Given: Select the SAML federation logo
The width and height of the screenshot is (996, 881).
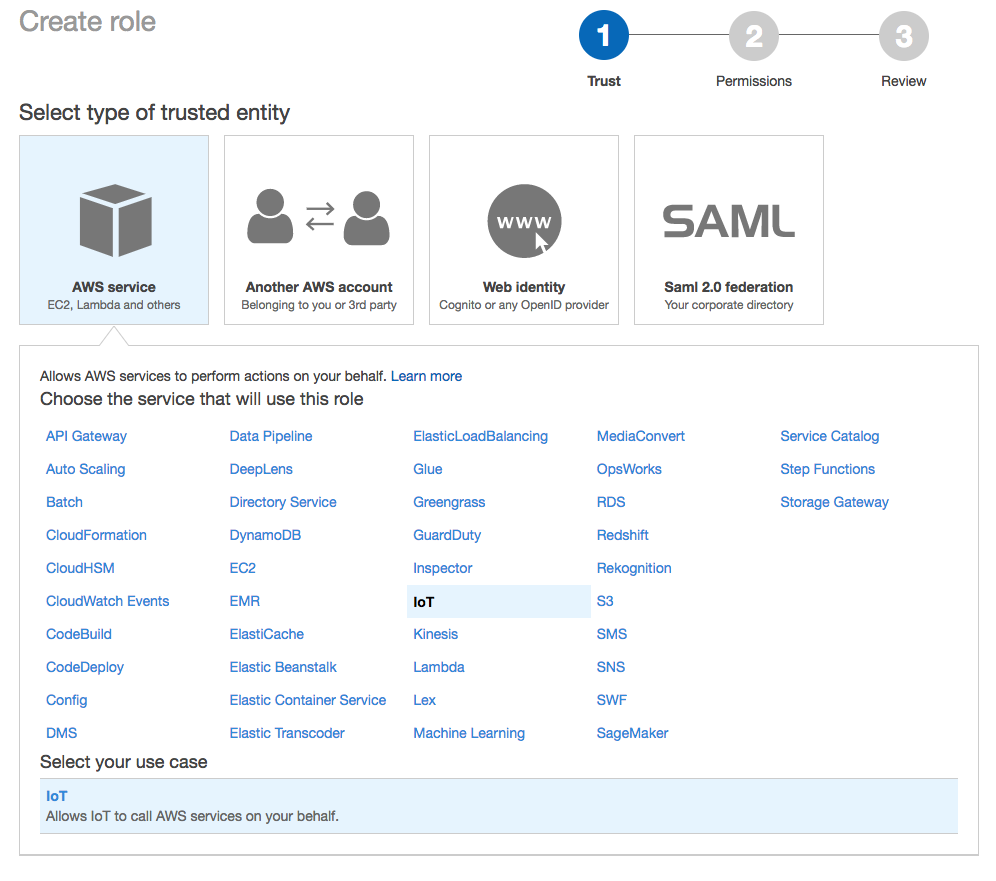Looking at the screenshot, I should [729, 221].
